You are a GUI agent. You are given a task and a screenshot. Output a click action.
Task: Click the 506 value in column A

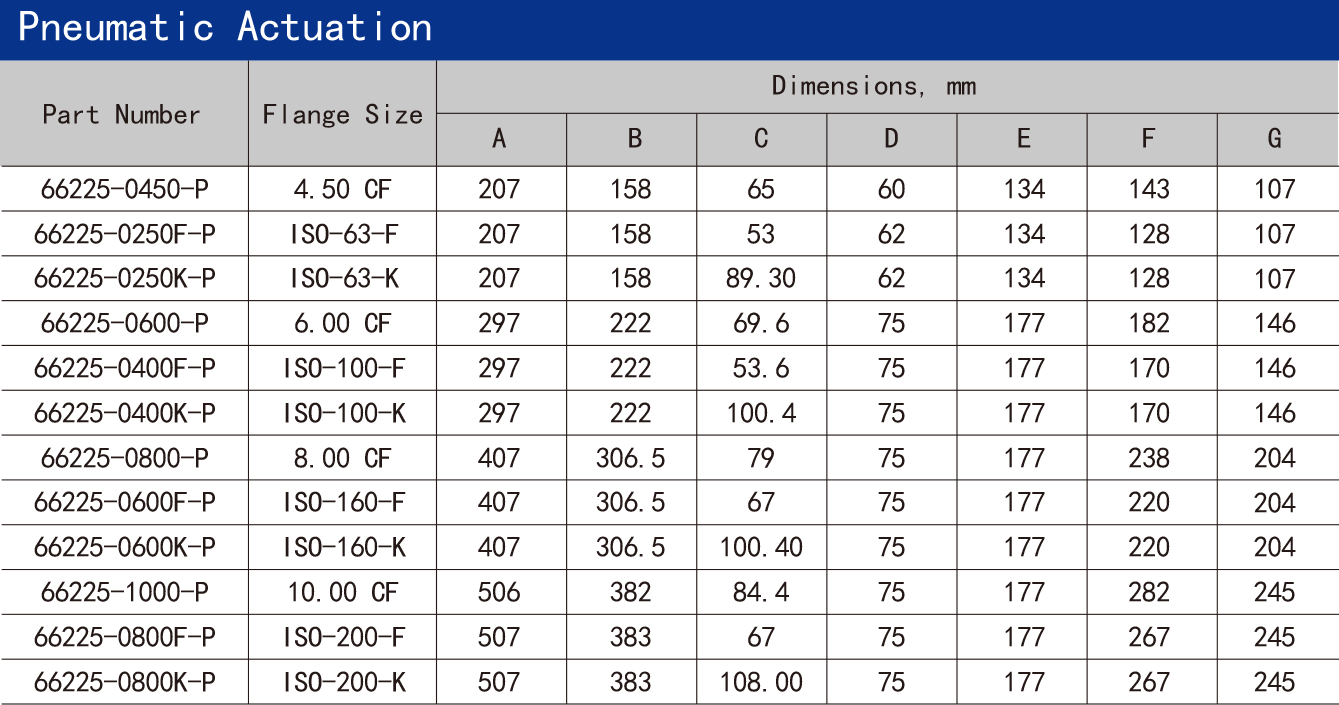coord(498,592)
